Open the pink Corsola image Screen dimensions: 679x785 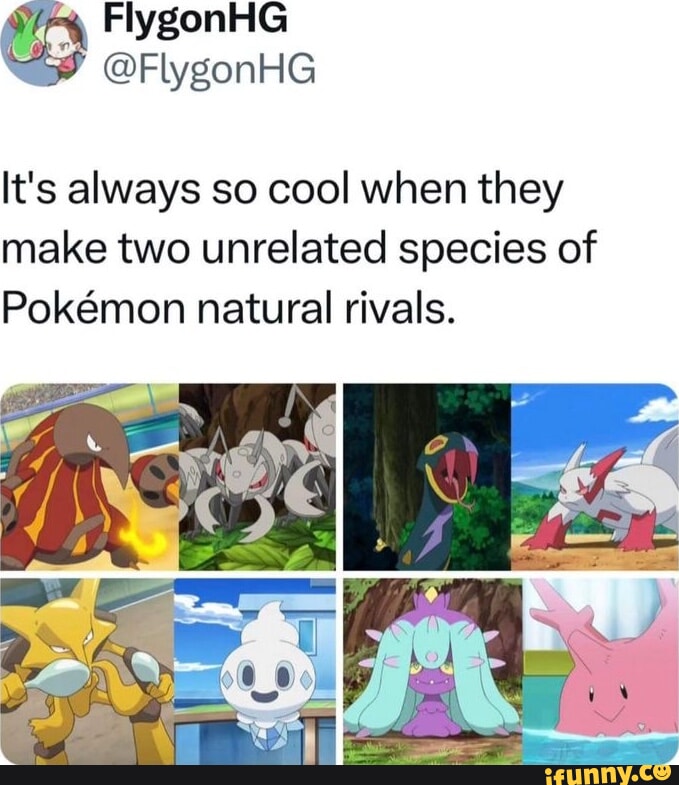click(x=601, y=671)
